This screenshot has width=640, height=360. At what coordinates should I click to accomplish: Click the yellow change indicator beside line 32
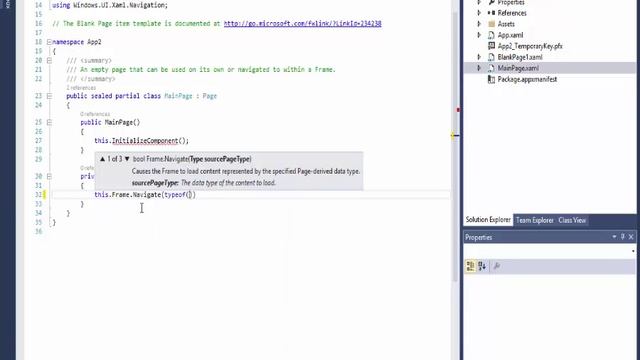click(x=44, y=195)
